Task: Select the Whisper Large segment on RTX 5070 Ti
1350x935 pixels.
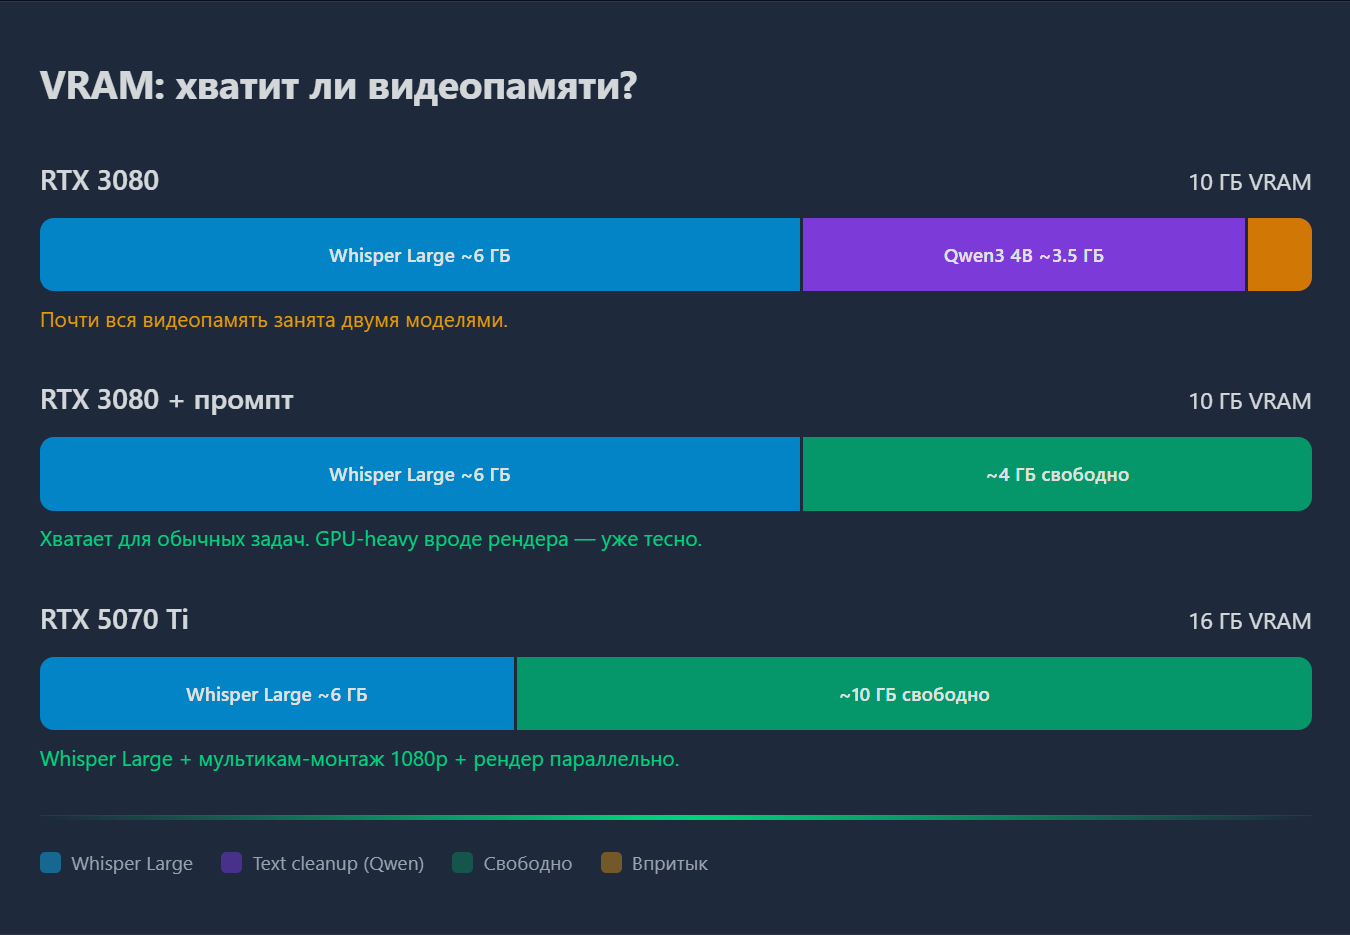Action: 277,693
